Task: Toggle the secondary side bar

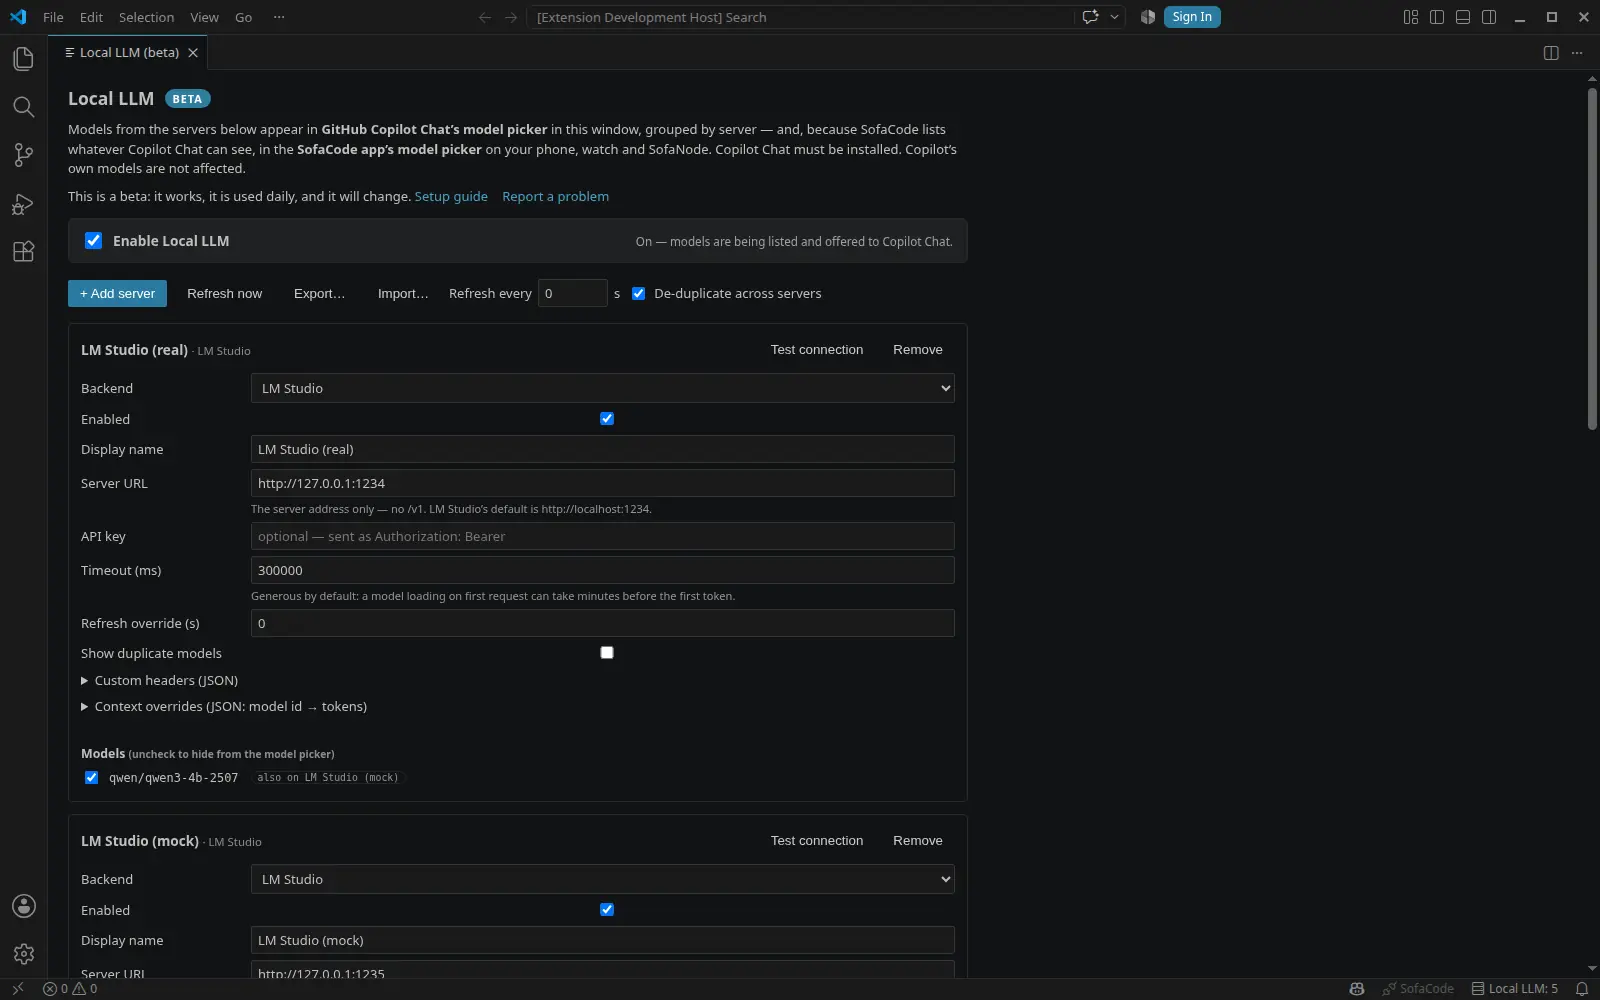Action: pos(1489,17)
